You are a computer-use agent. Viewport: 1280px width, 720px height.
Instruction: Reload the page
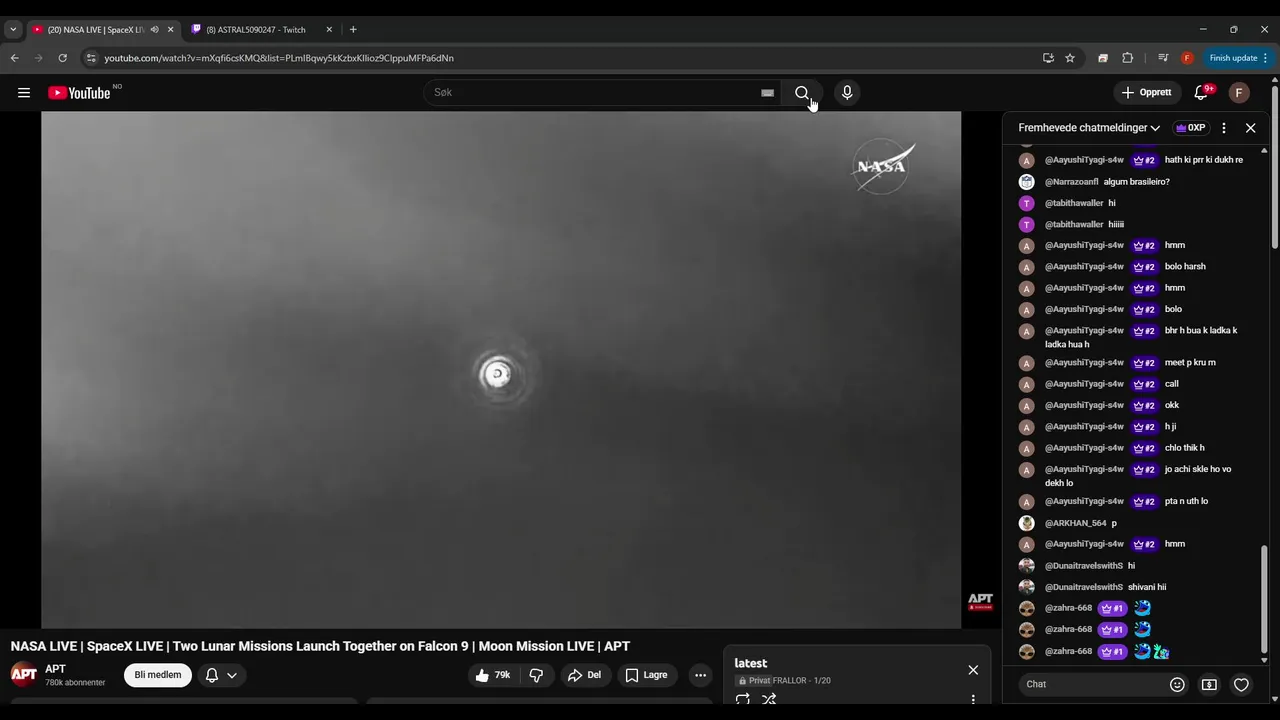(62, 58)
